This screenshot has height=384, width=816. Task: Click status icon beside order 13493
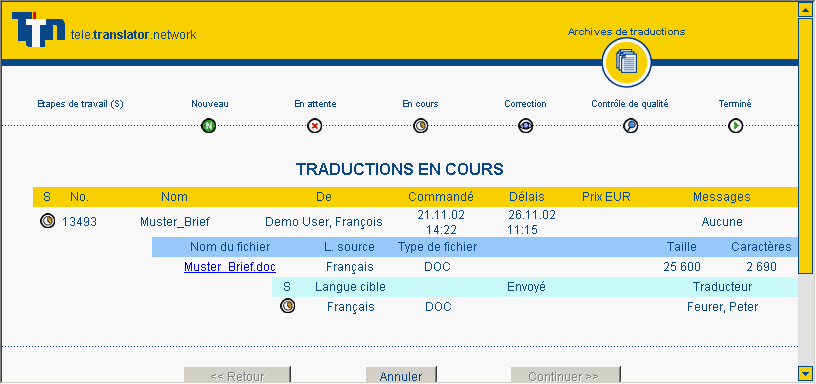47,221
